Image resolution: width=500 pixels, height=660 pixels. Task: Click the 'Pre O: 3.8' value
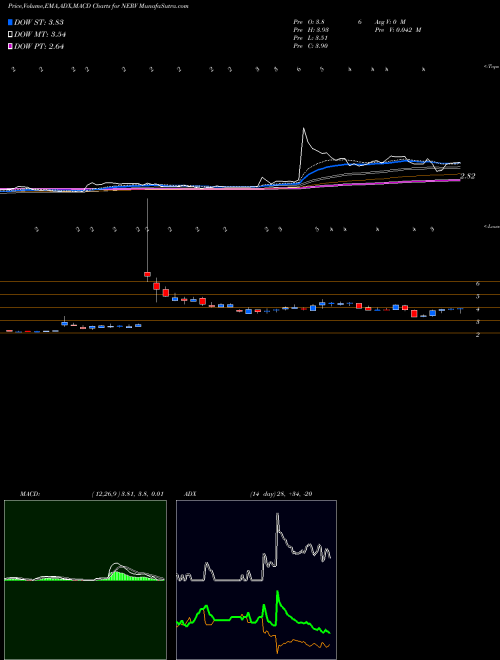tap(309, 21)
